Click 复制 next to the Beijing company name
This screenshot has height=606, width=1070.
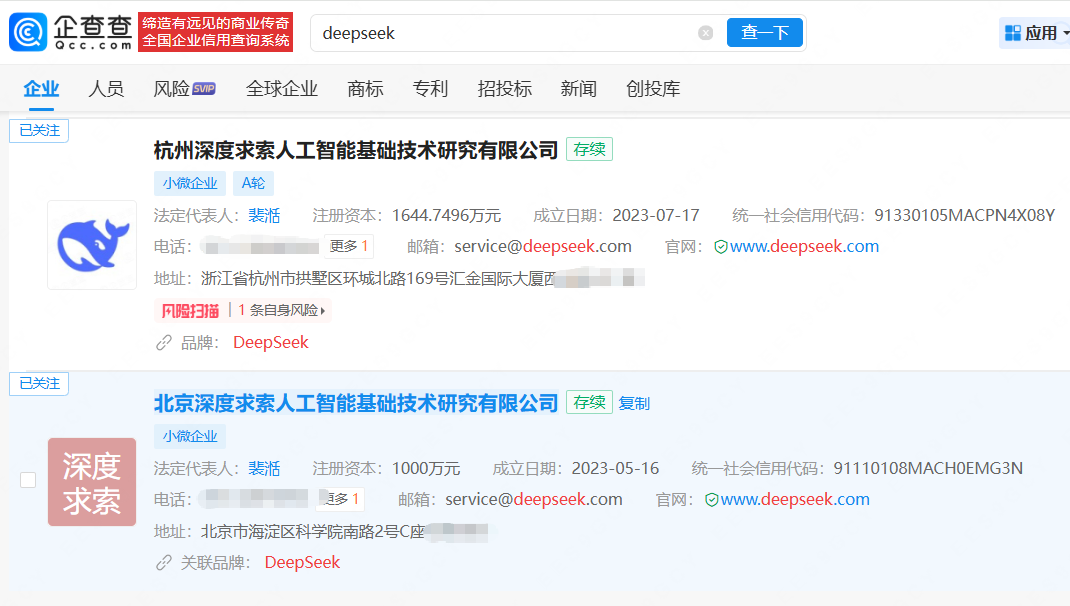point(634,404)
